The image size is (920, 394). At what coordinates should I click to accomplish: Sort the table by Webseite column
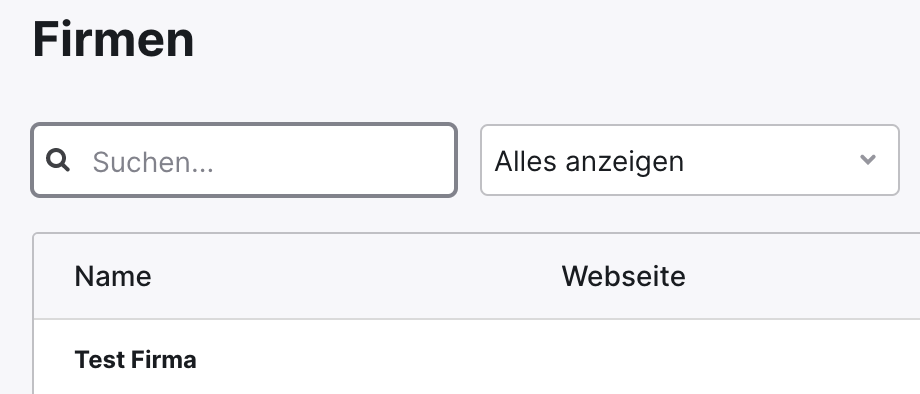tap(623, 276)
